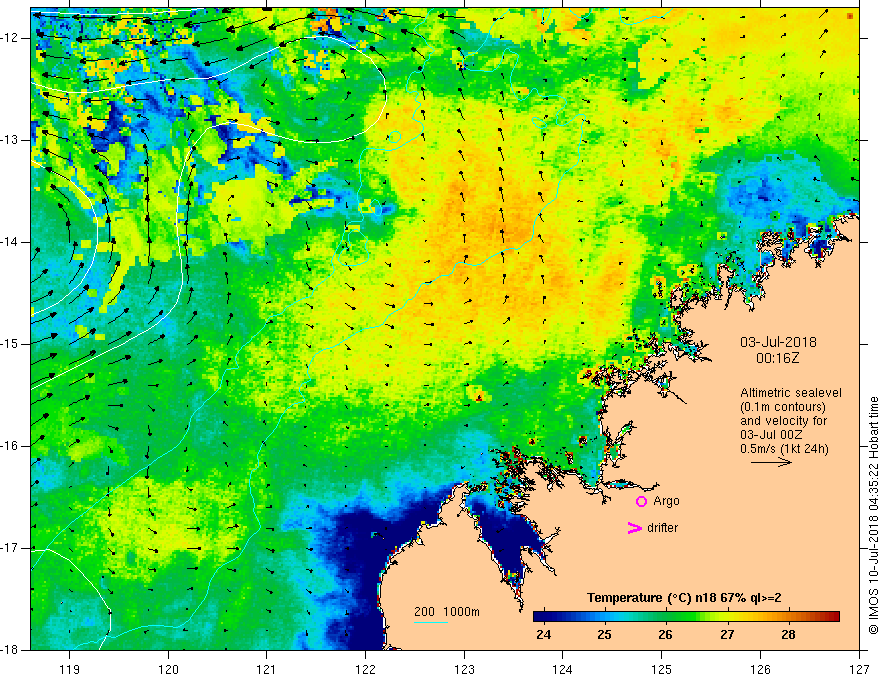Select the '200 1000m' depth contour label

[x=447, y=612]
